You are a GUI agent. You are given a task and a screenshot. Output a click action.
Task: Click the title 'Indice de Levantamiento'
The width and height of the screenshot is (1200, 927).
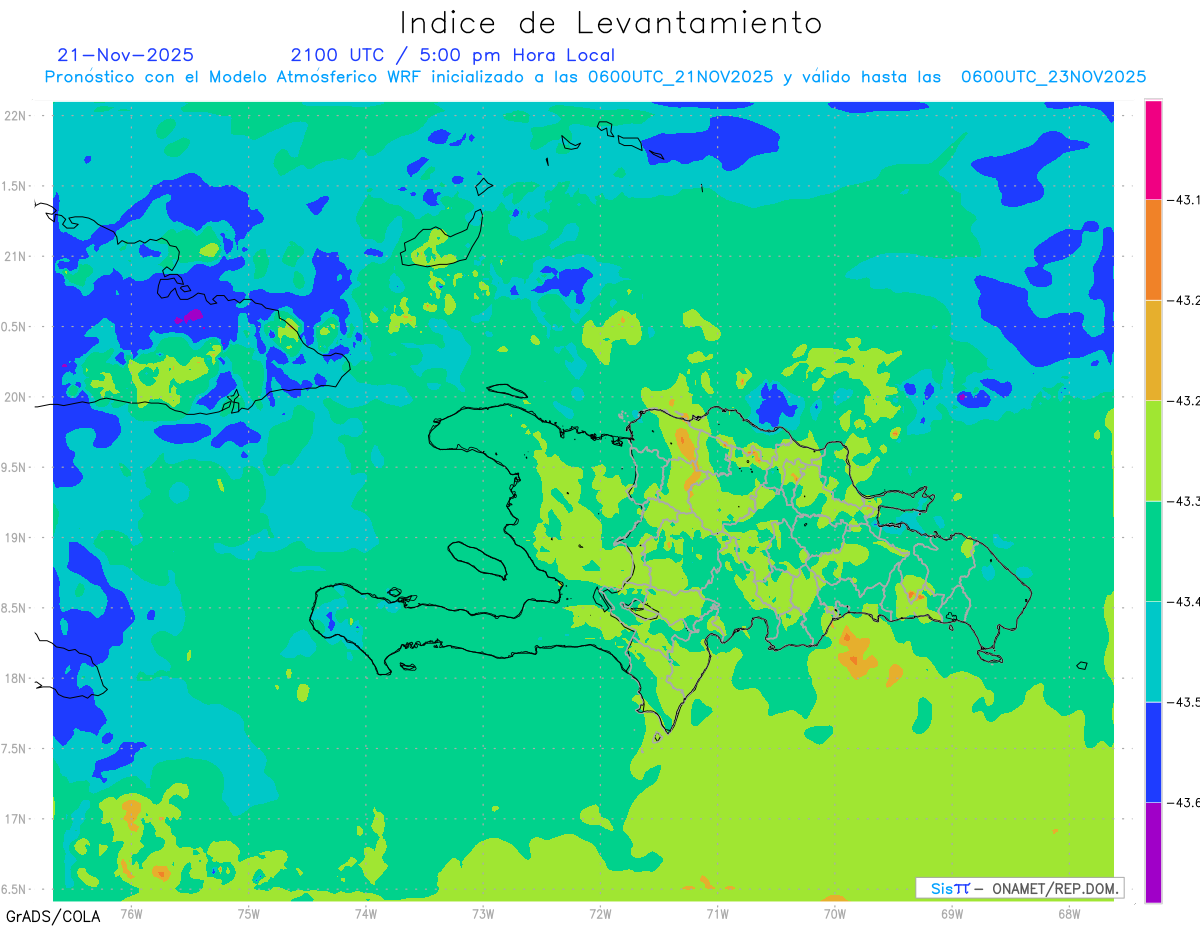pyautogui.click(x=610, y=23)
